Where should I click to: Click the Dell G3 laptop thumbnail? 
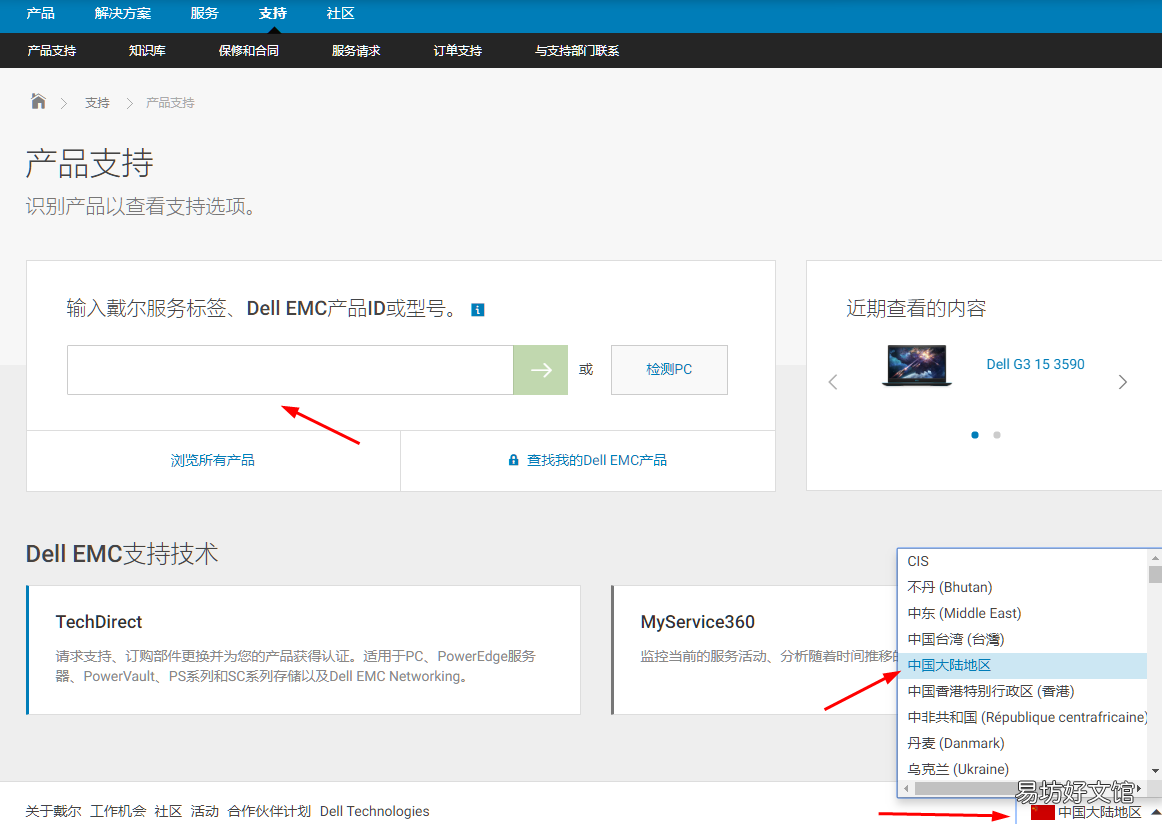click(917, 365)
